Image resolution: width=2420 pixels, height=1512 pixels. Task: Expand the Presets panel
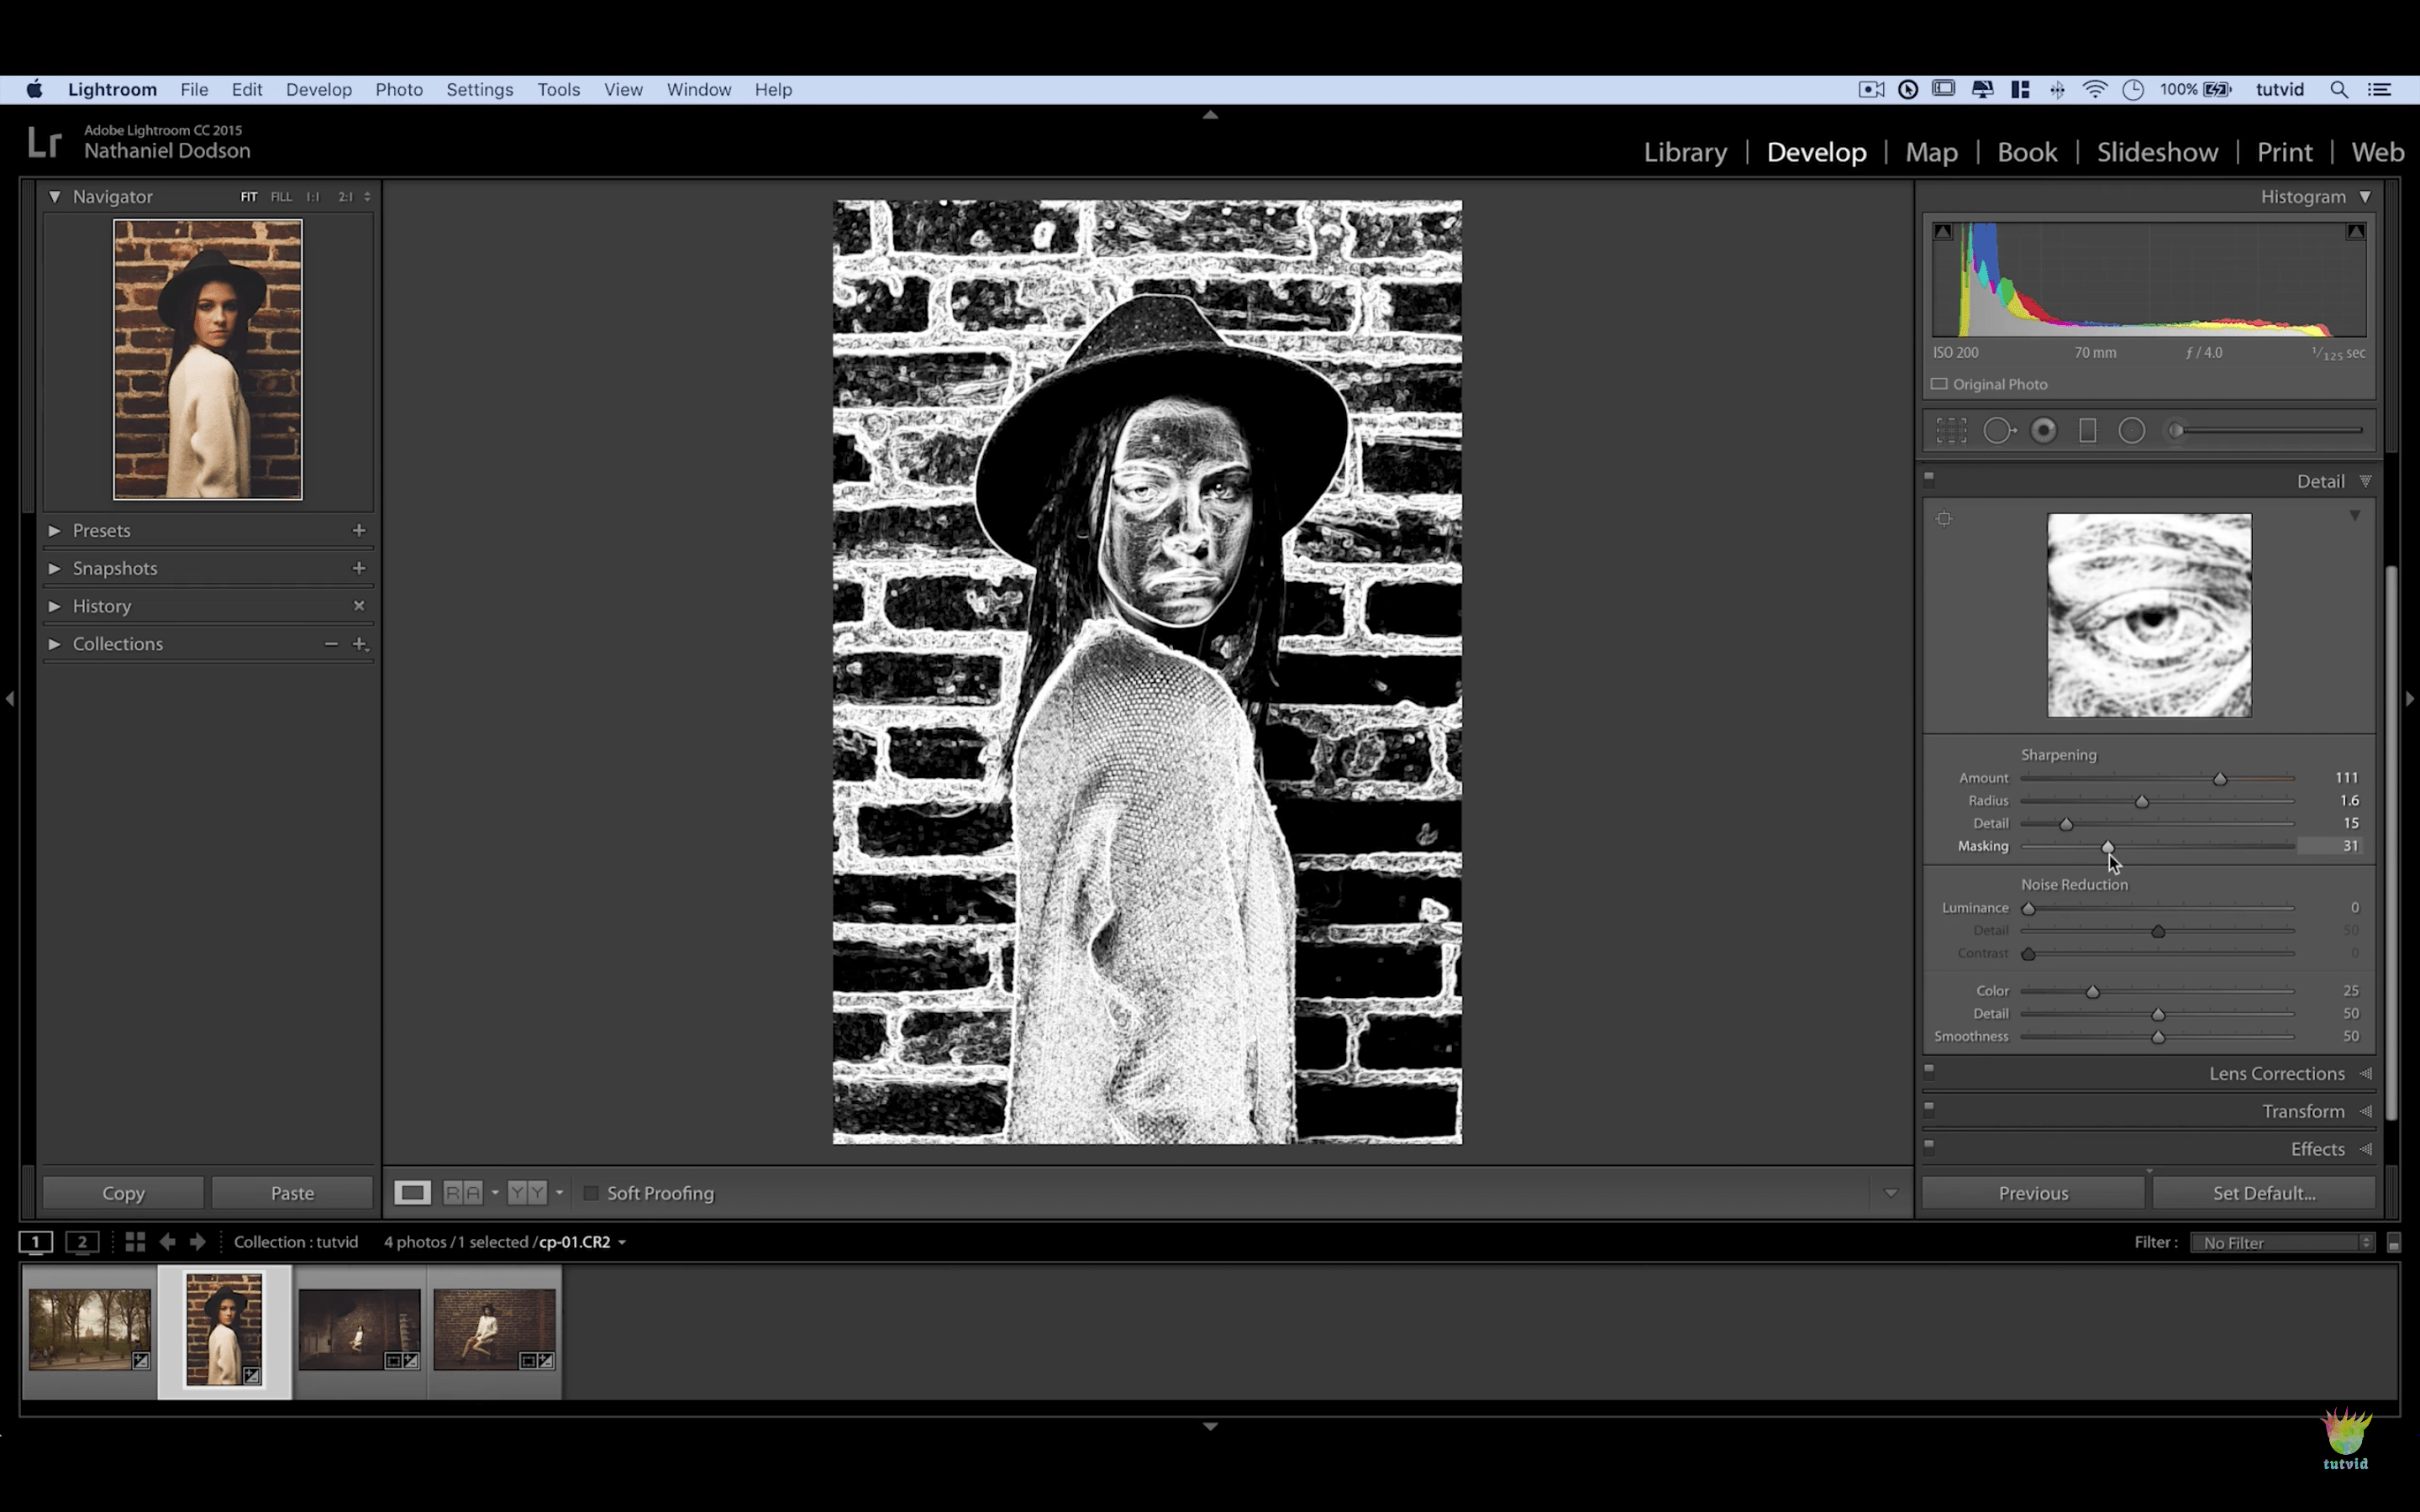click(55, 530)
